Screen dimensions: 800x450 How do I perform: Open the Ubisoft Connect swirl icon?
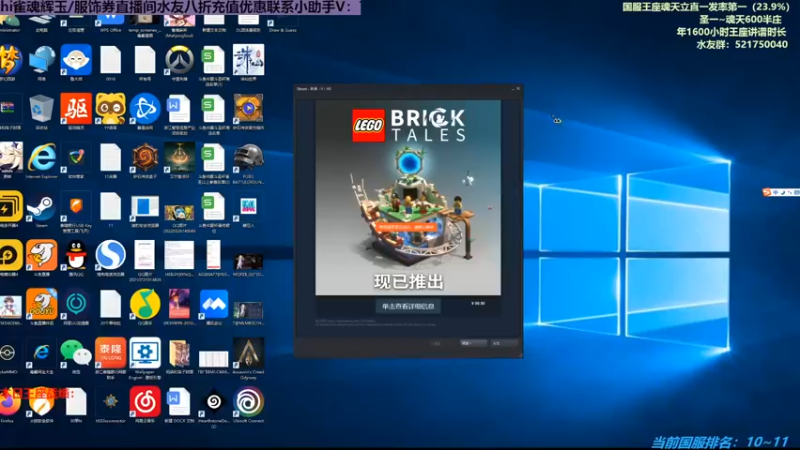(x=248, y=402)
